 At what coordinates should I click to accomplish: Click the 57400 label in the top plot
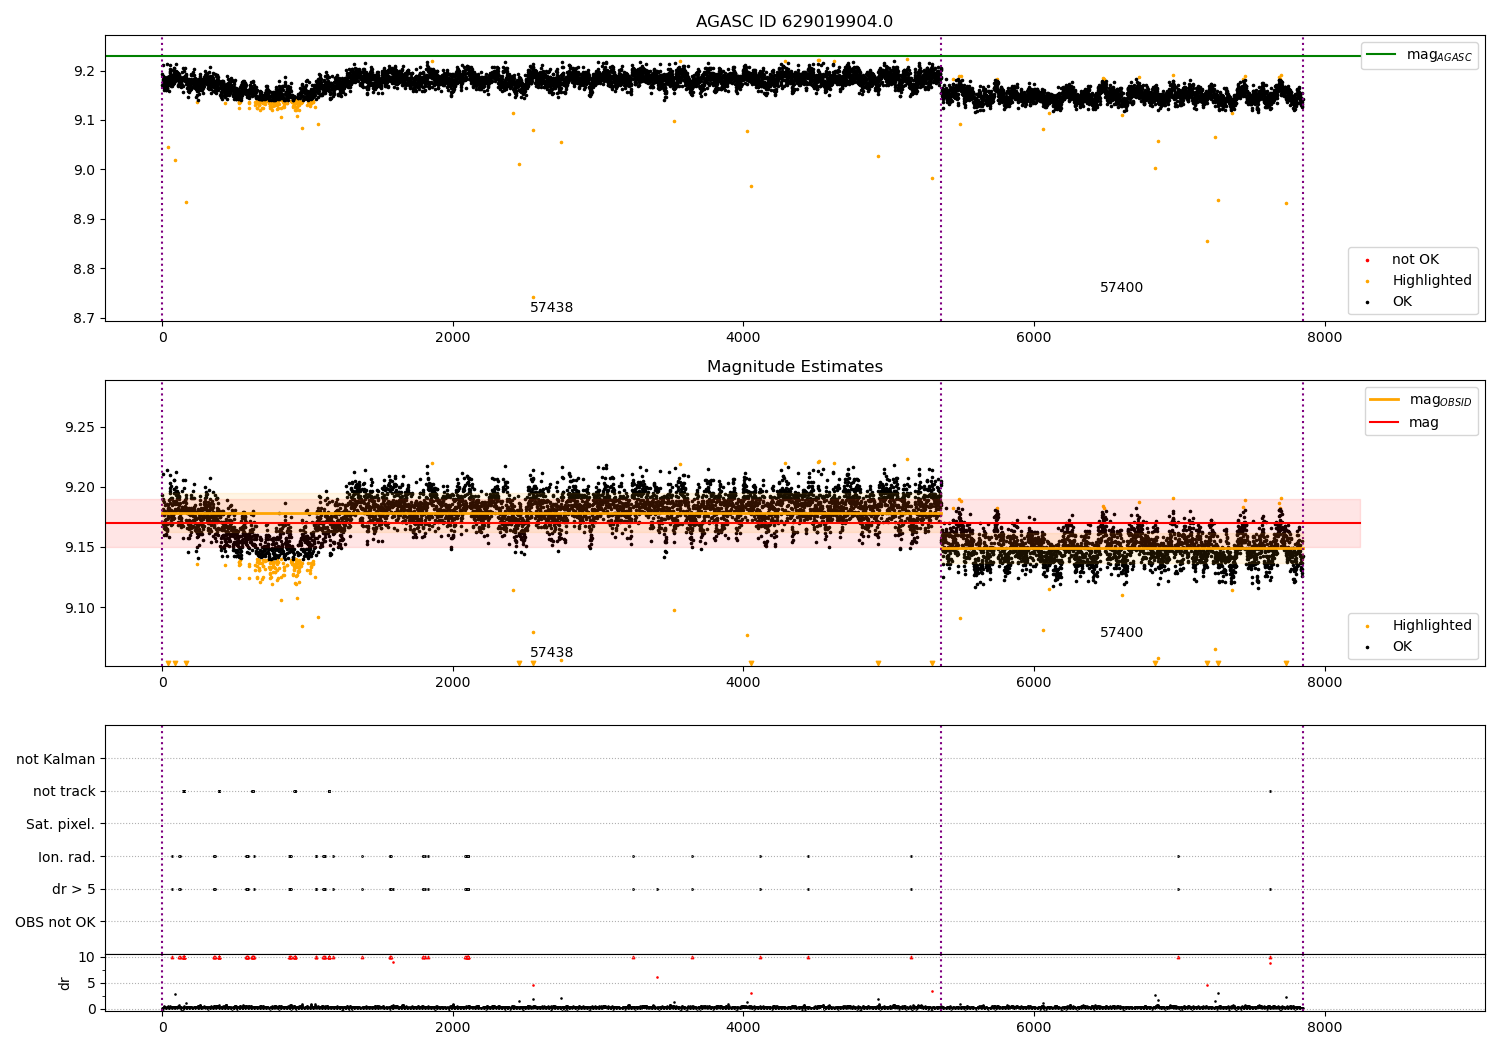point(1121,288)
